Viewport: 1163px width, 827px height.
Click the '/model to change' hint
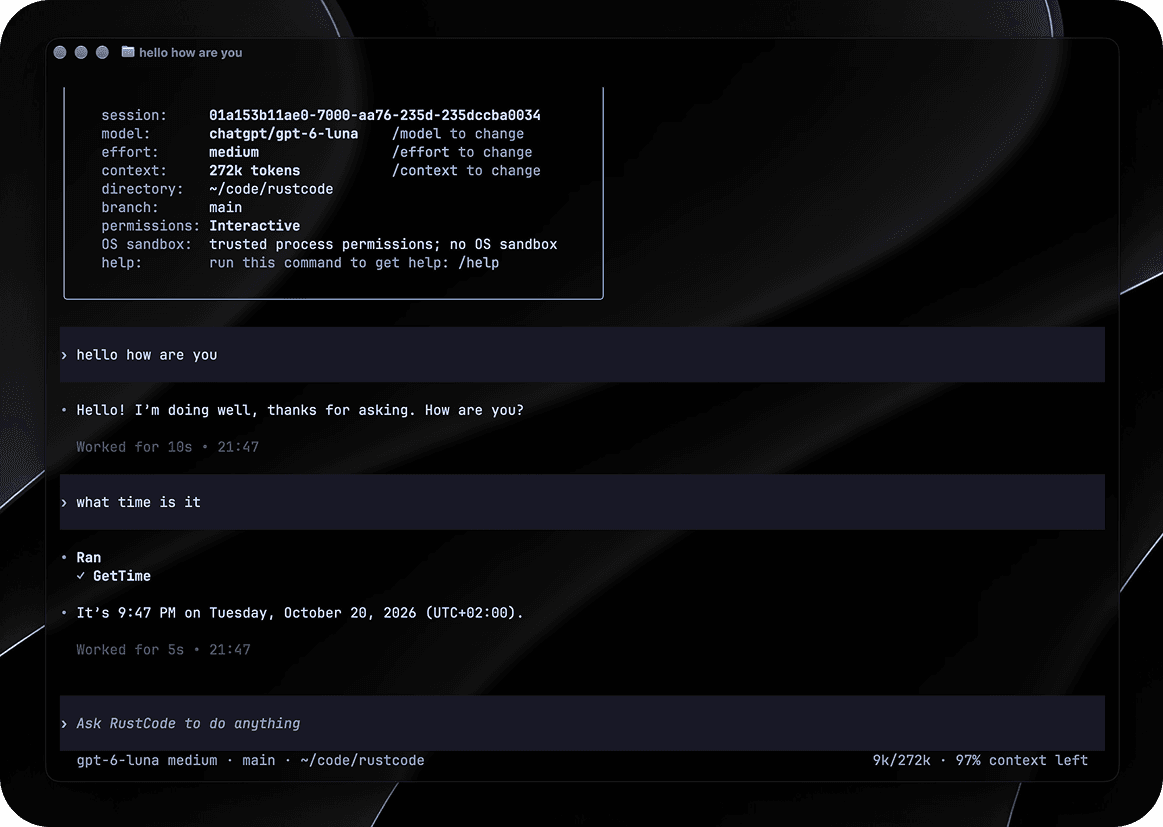click(458, 134)
